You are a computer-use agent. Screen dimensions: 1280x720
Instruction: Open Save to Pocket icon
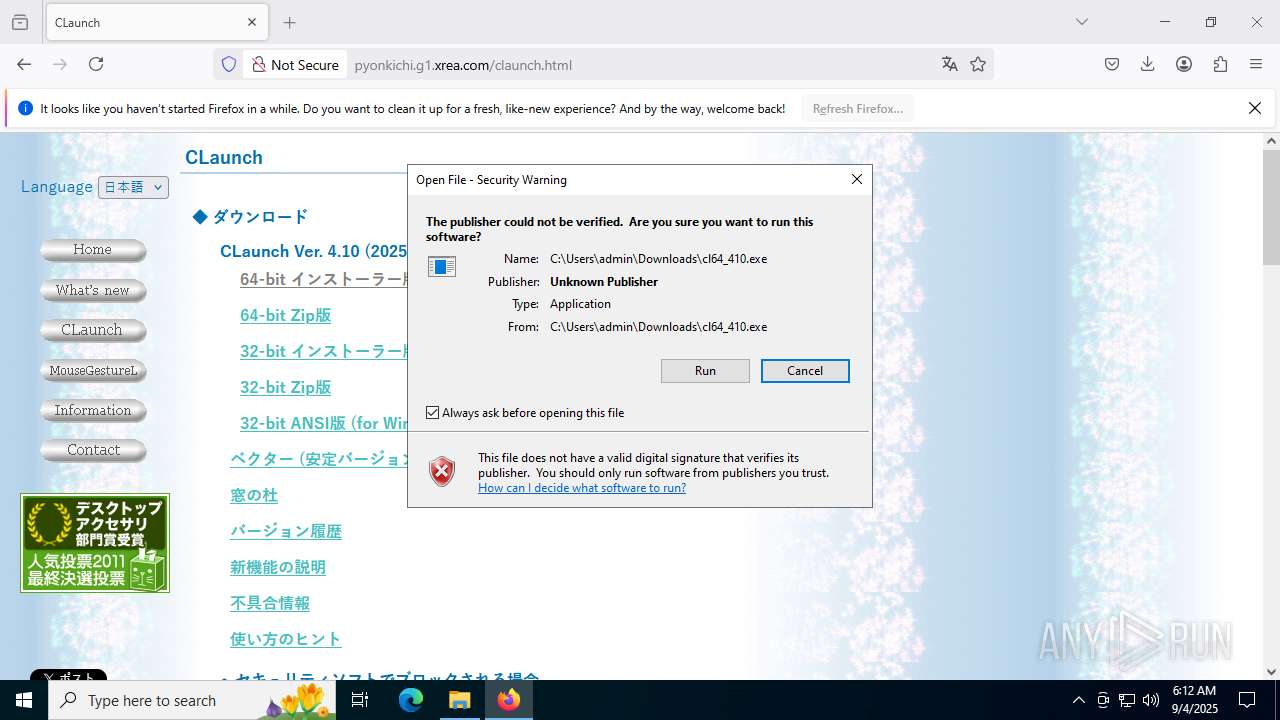click(1112, 64)
